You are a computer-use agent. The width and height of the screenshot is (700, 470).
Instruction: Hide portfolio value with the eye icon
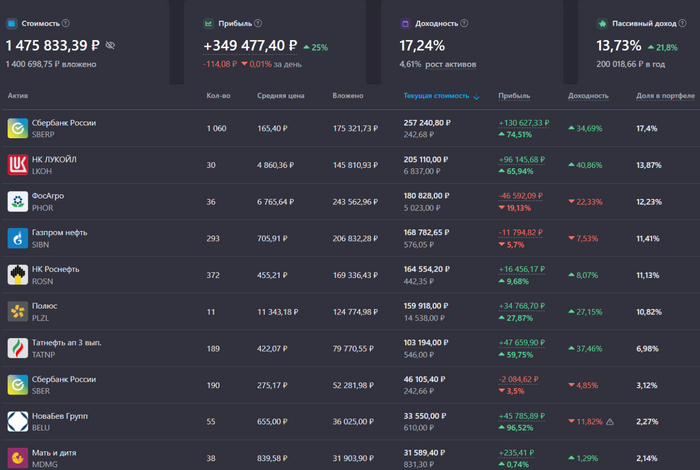point(110,45)
